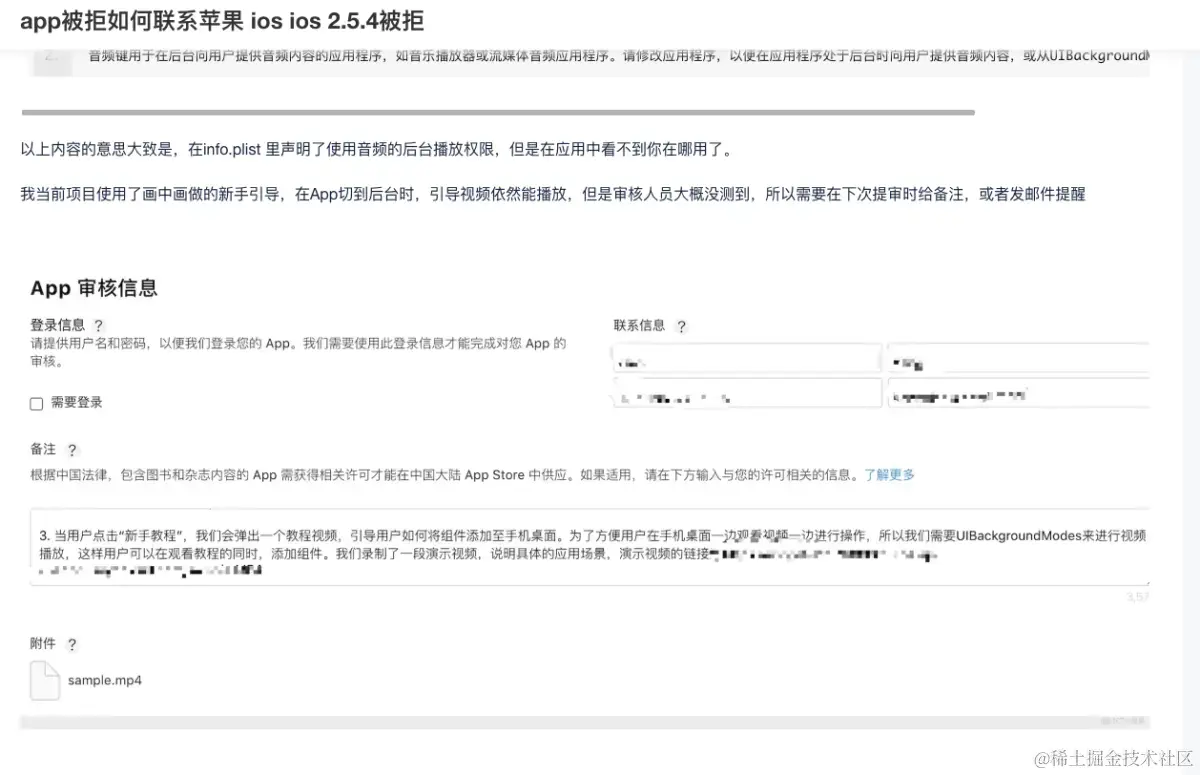Click the sample.mp4 file icon
The width and height of the screenshot is (1200, 775).
click(45, 680)
